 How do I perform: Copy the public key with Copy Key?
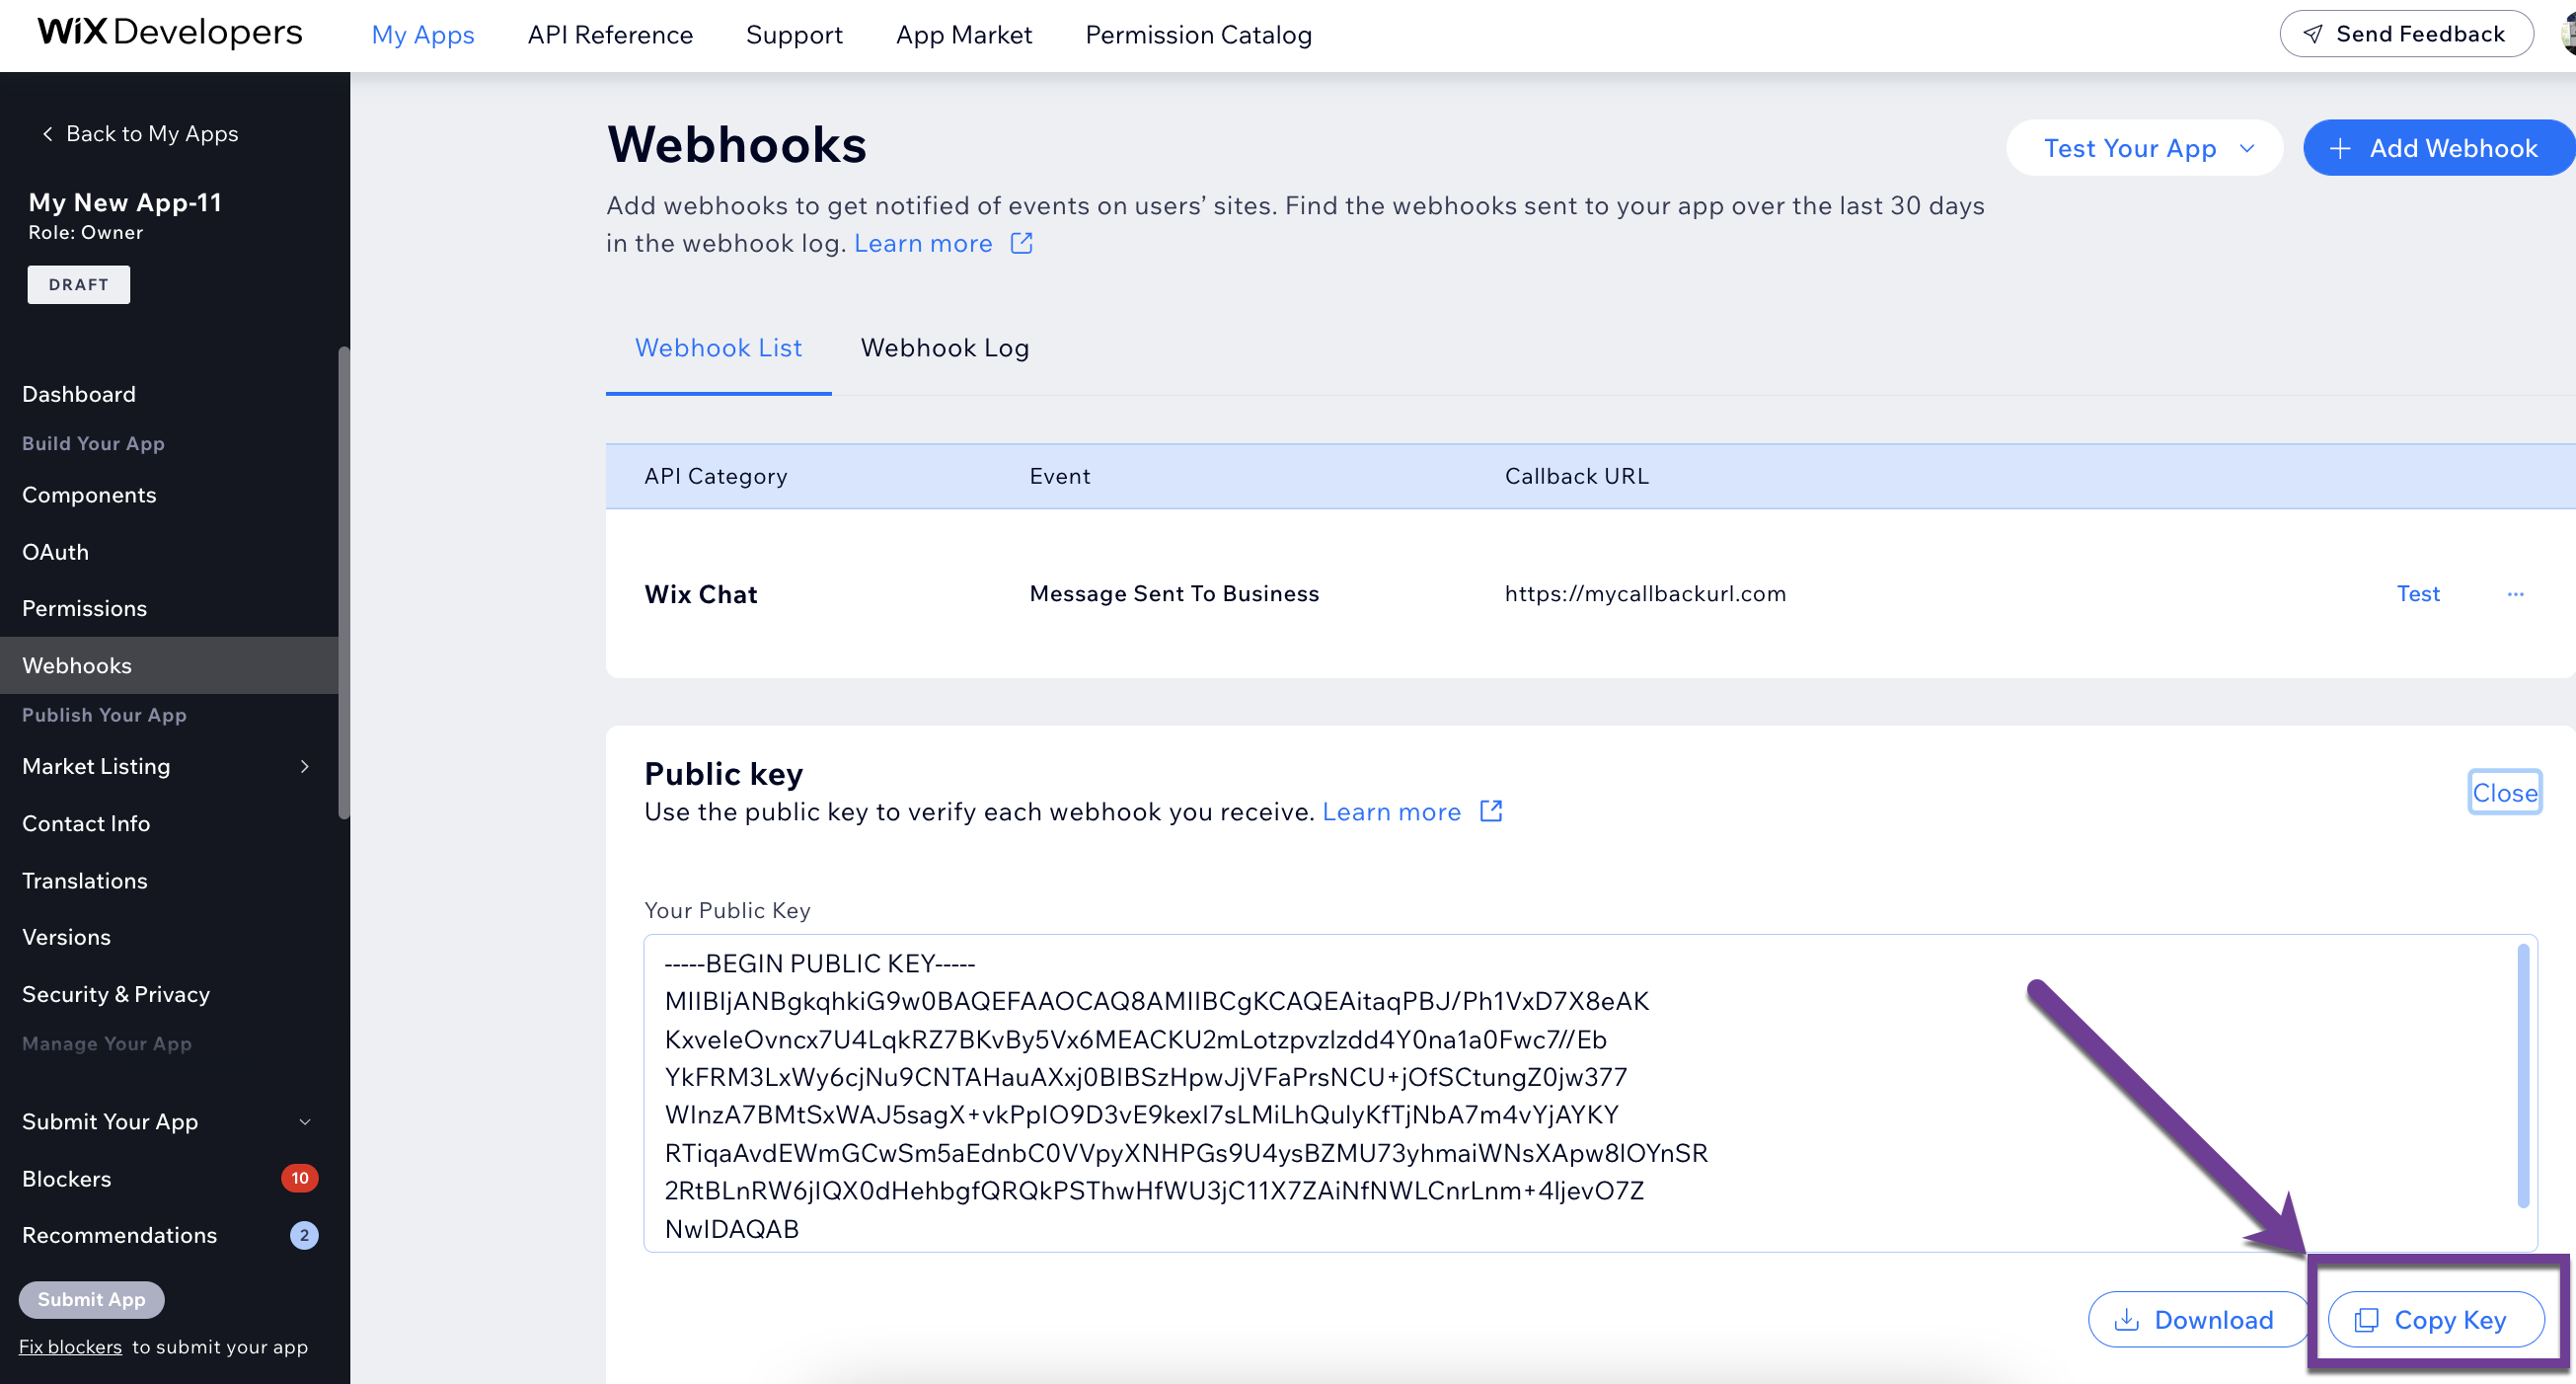pyautogui.click(x=2436, y=1320)
